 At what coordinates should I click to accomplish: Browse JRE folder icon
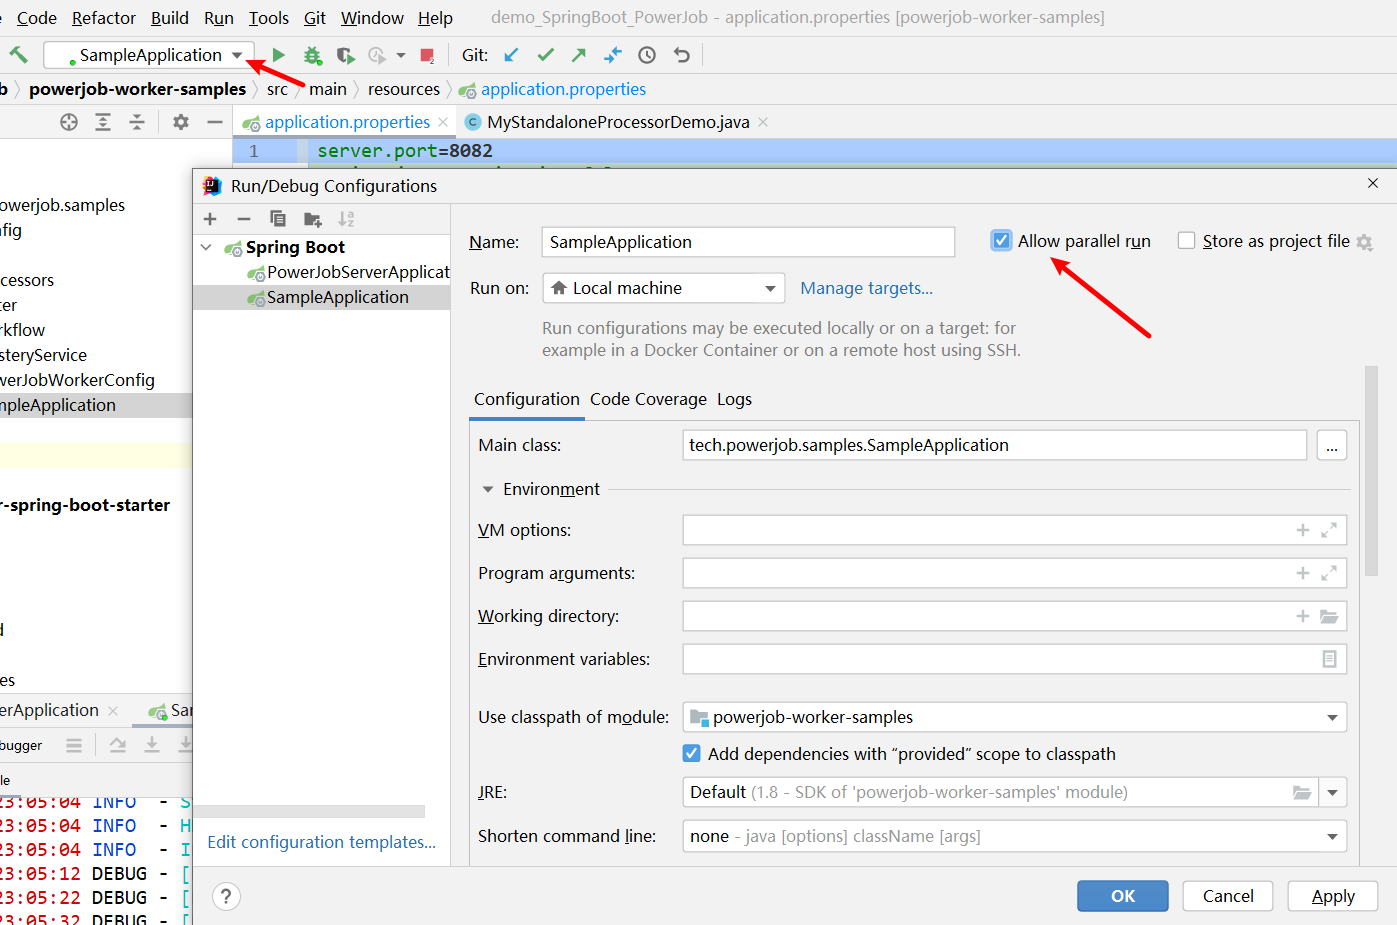1302,792
